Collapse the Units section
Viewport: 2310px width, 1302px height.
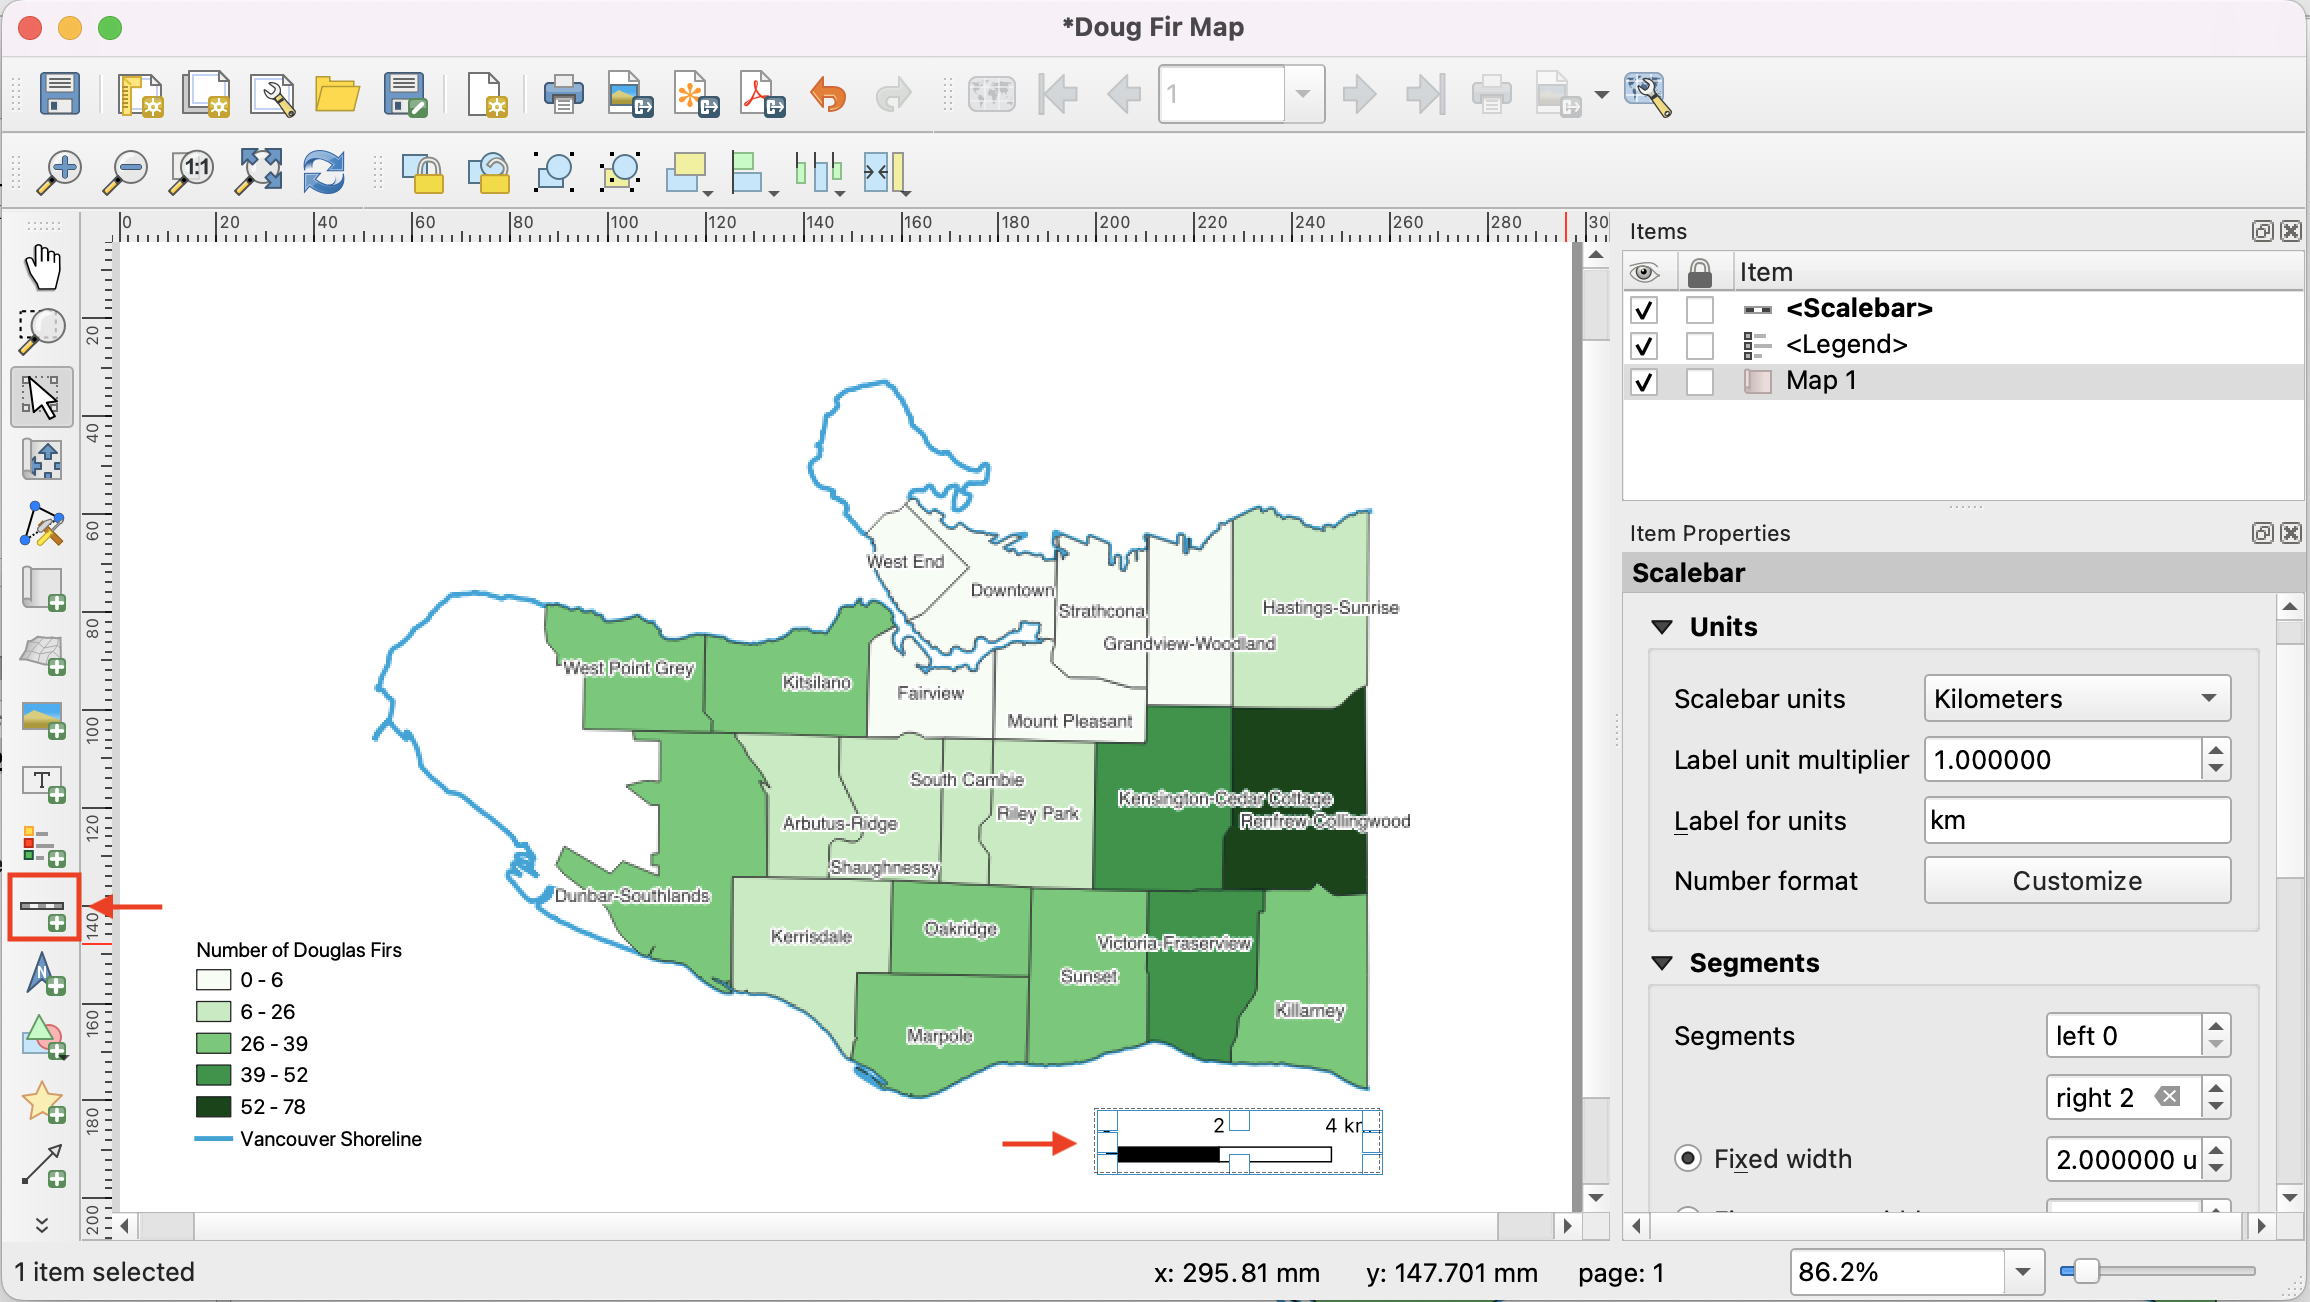[1662, 627]
